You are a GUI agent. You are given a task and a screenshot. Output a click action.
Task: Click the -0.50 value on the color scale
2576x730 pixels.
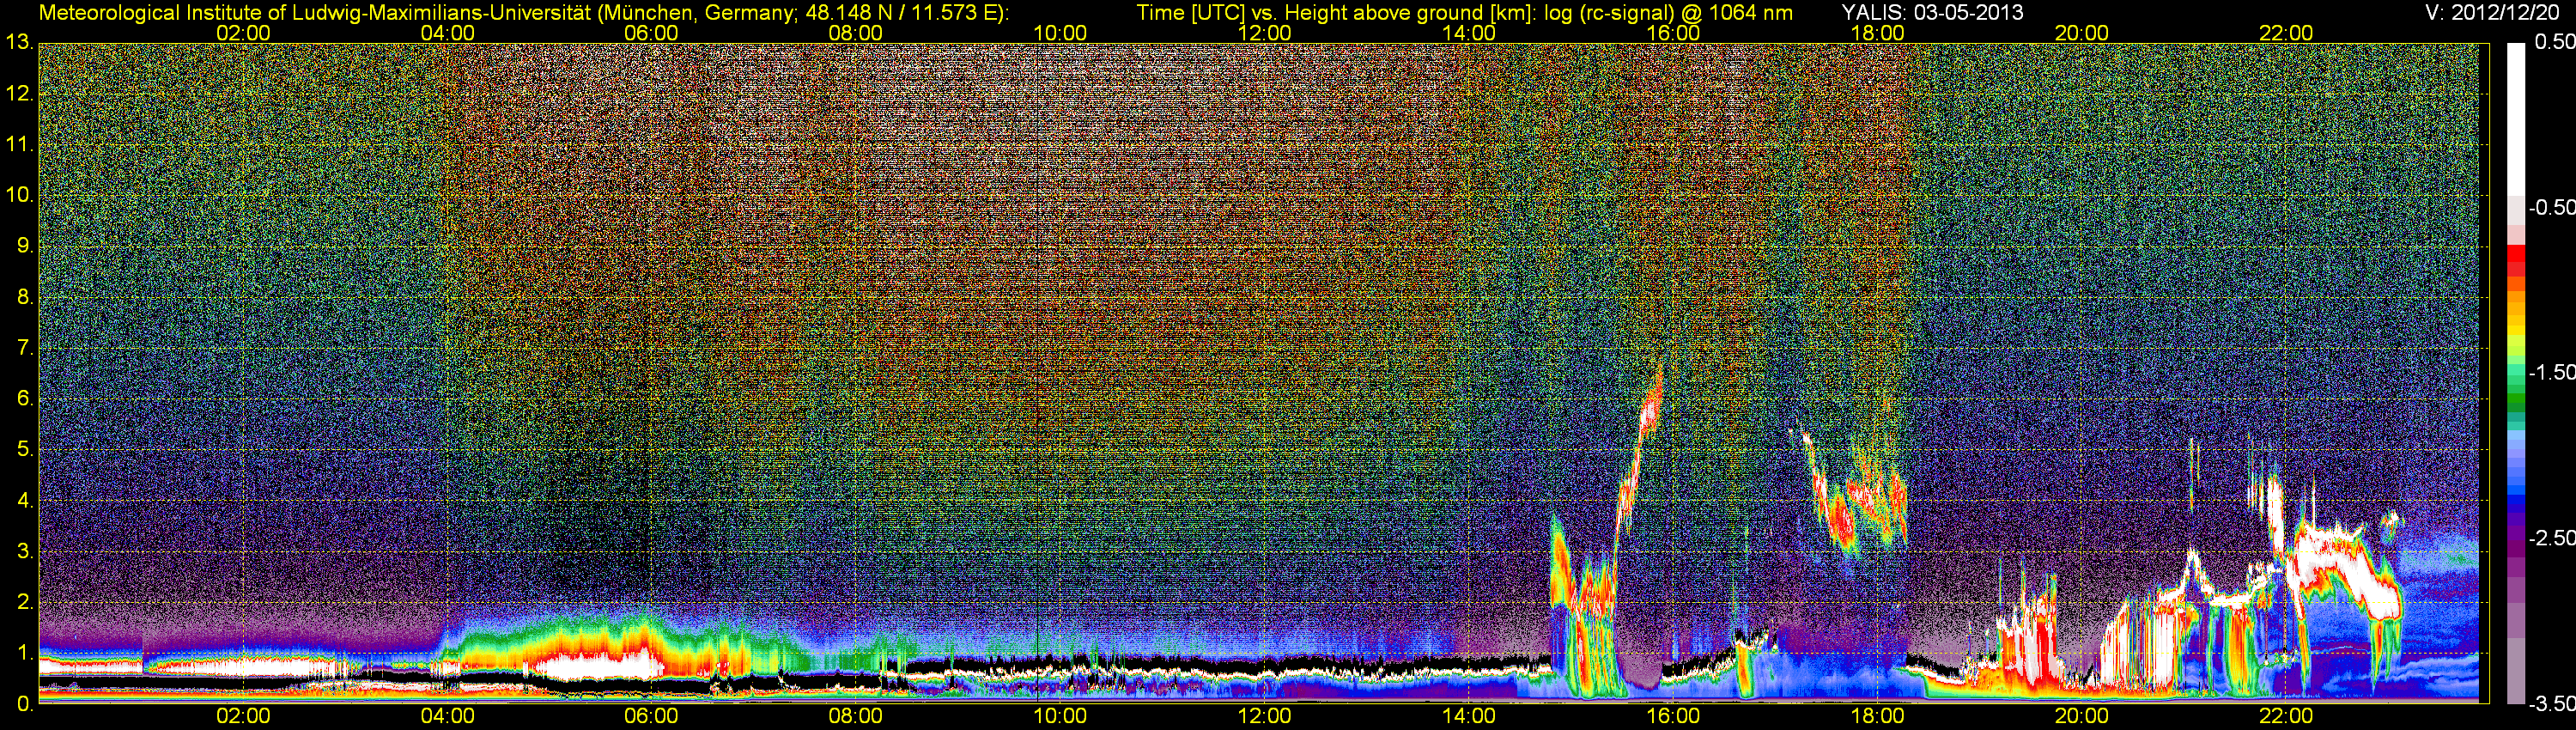coord(2552,207)
